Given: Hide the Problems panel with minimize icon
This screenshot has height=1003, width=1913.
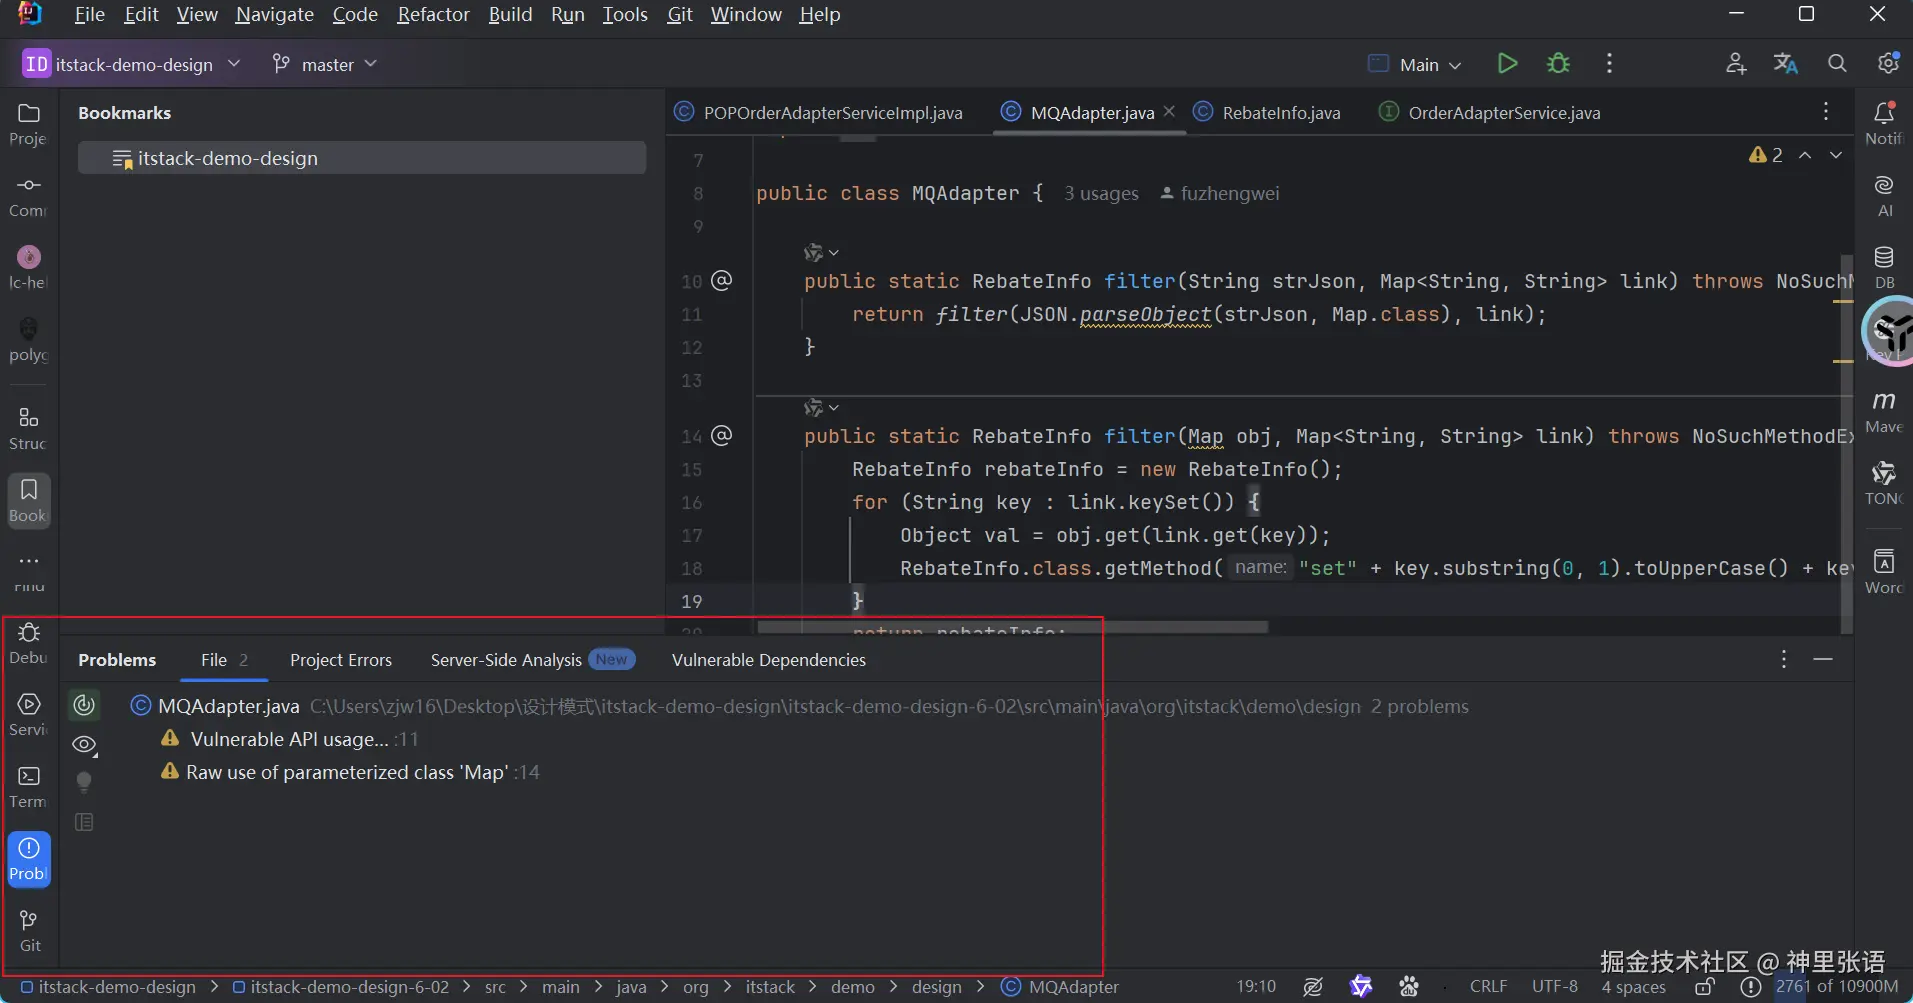Looking at the screenshot, I should pyautogui.click(x=1823, y=660).
